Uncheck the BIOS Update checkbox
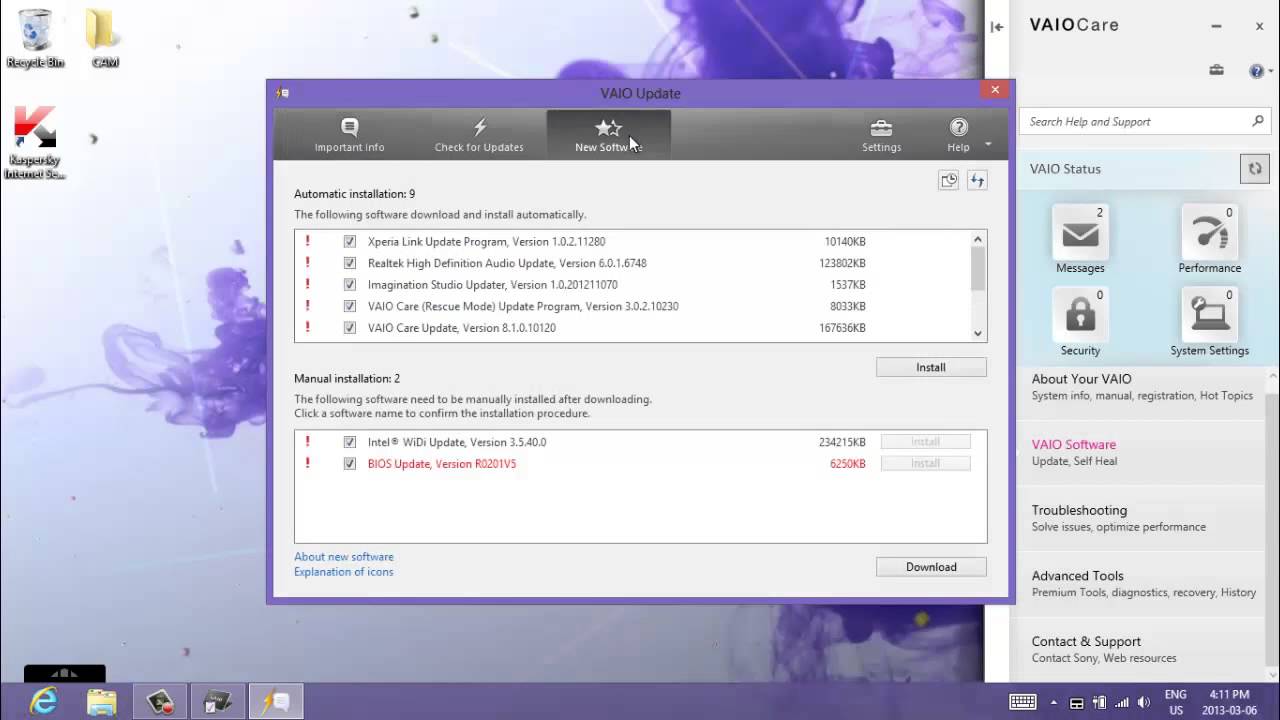Image resolution: width=1280 pixels, height=720 pixels. click(x=350, y=464)
